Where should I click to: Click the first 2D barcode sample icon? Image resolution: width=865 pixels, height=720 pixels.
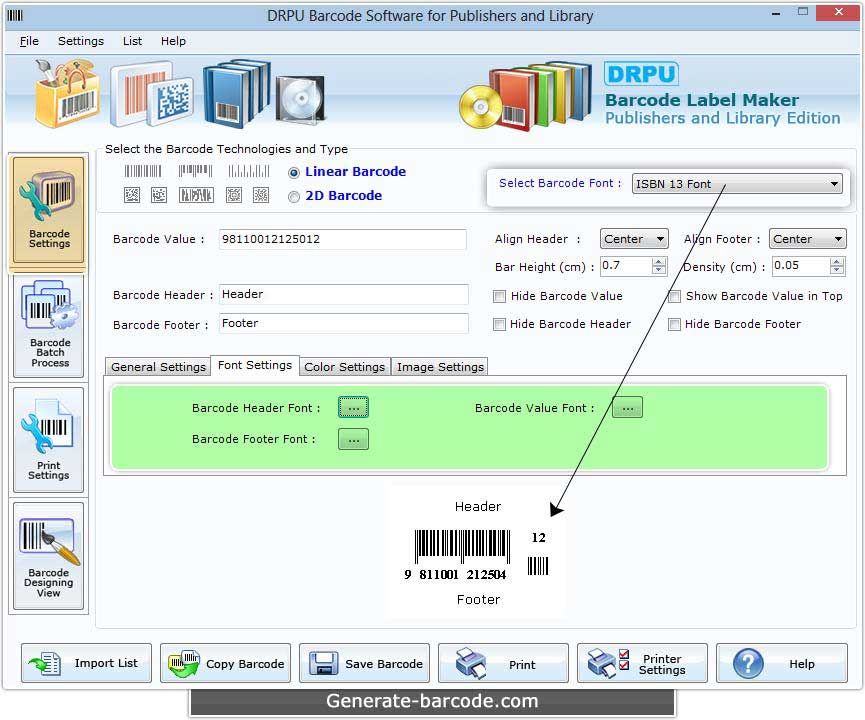[132, 195]
